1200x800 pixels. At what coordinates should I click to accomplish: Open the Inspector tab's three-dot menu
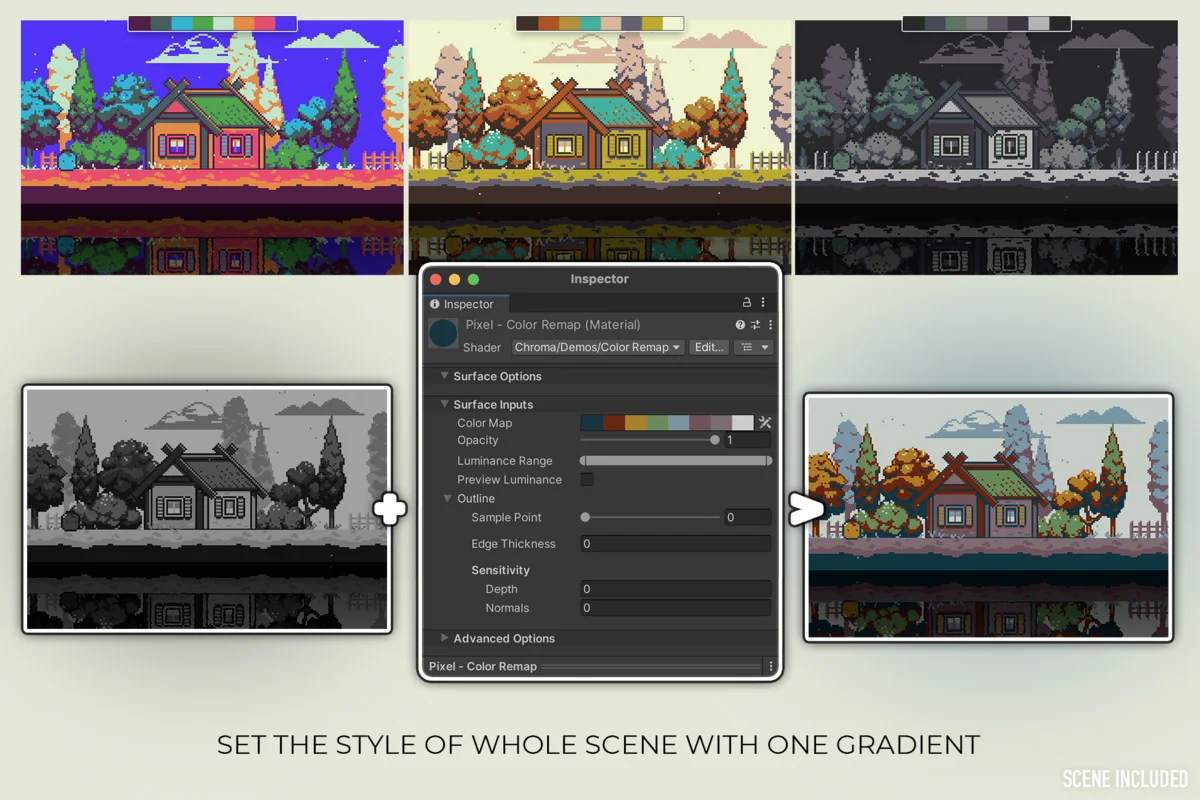pyautogui.click(x=763, y=303)
